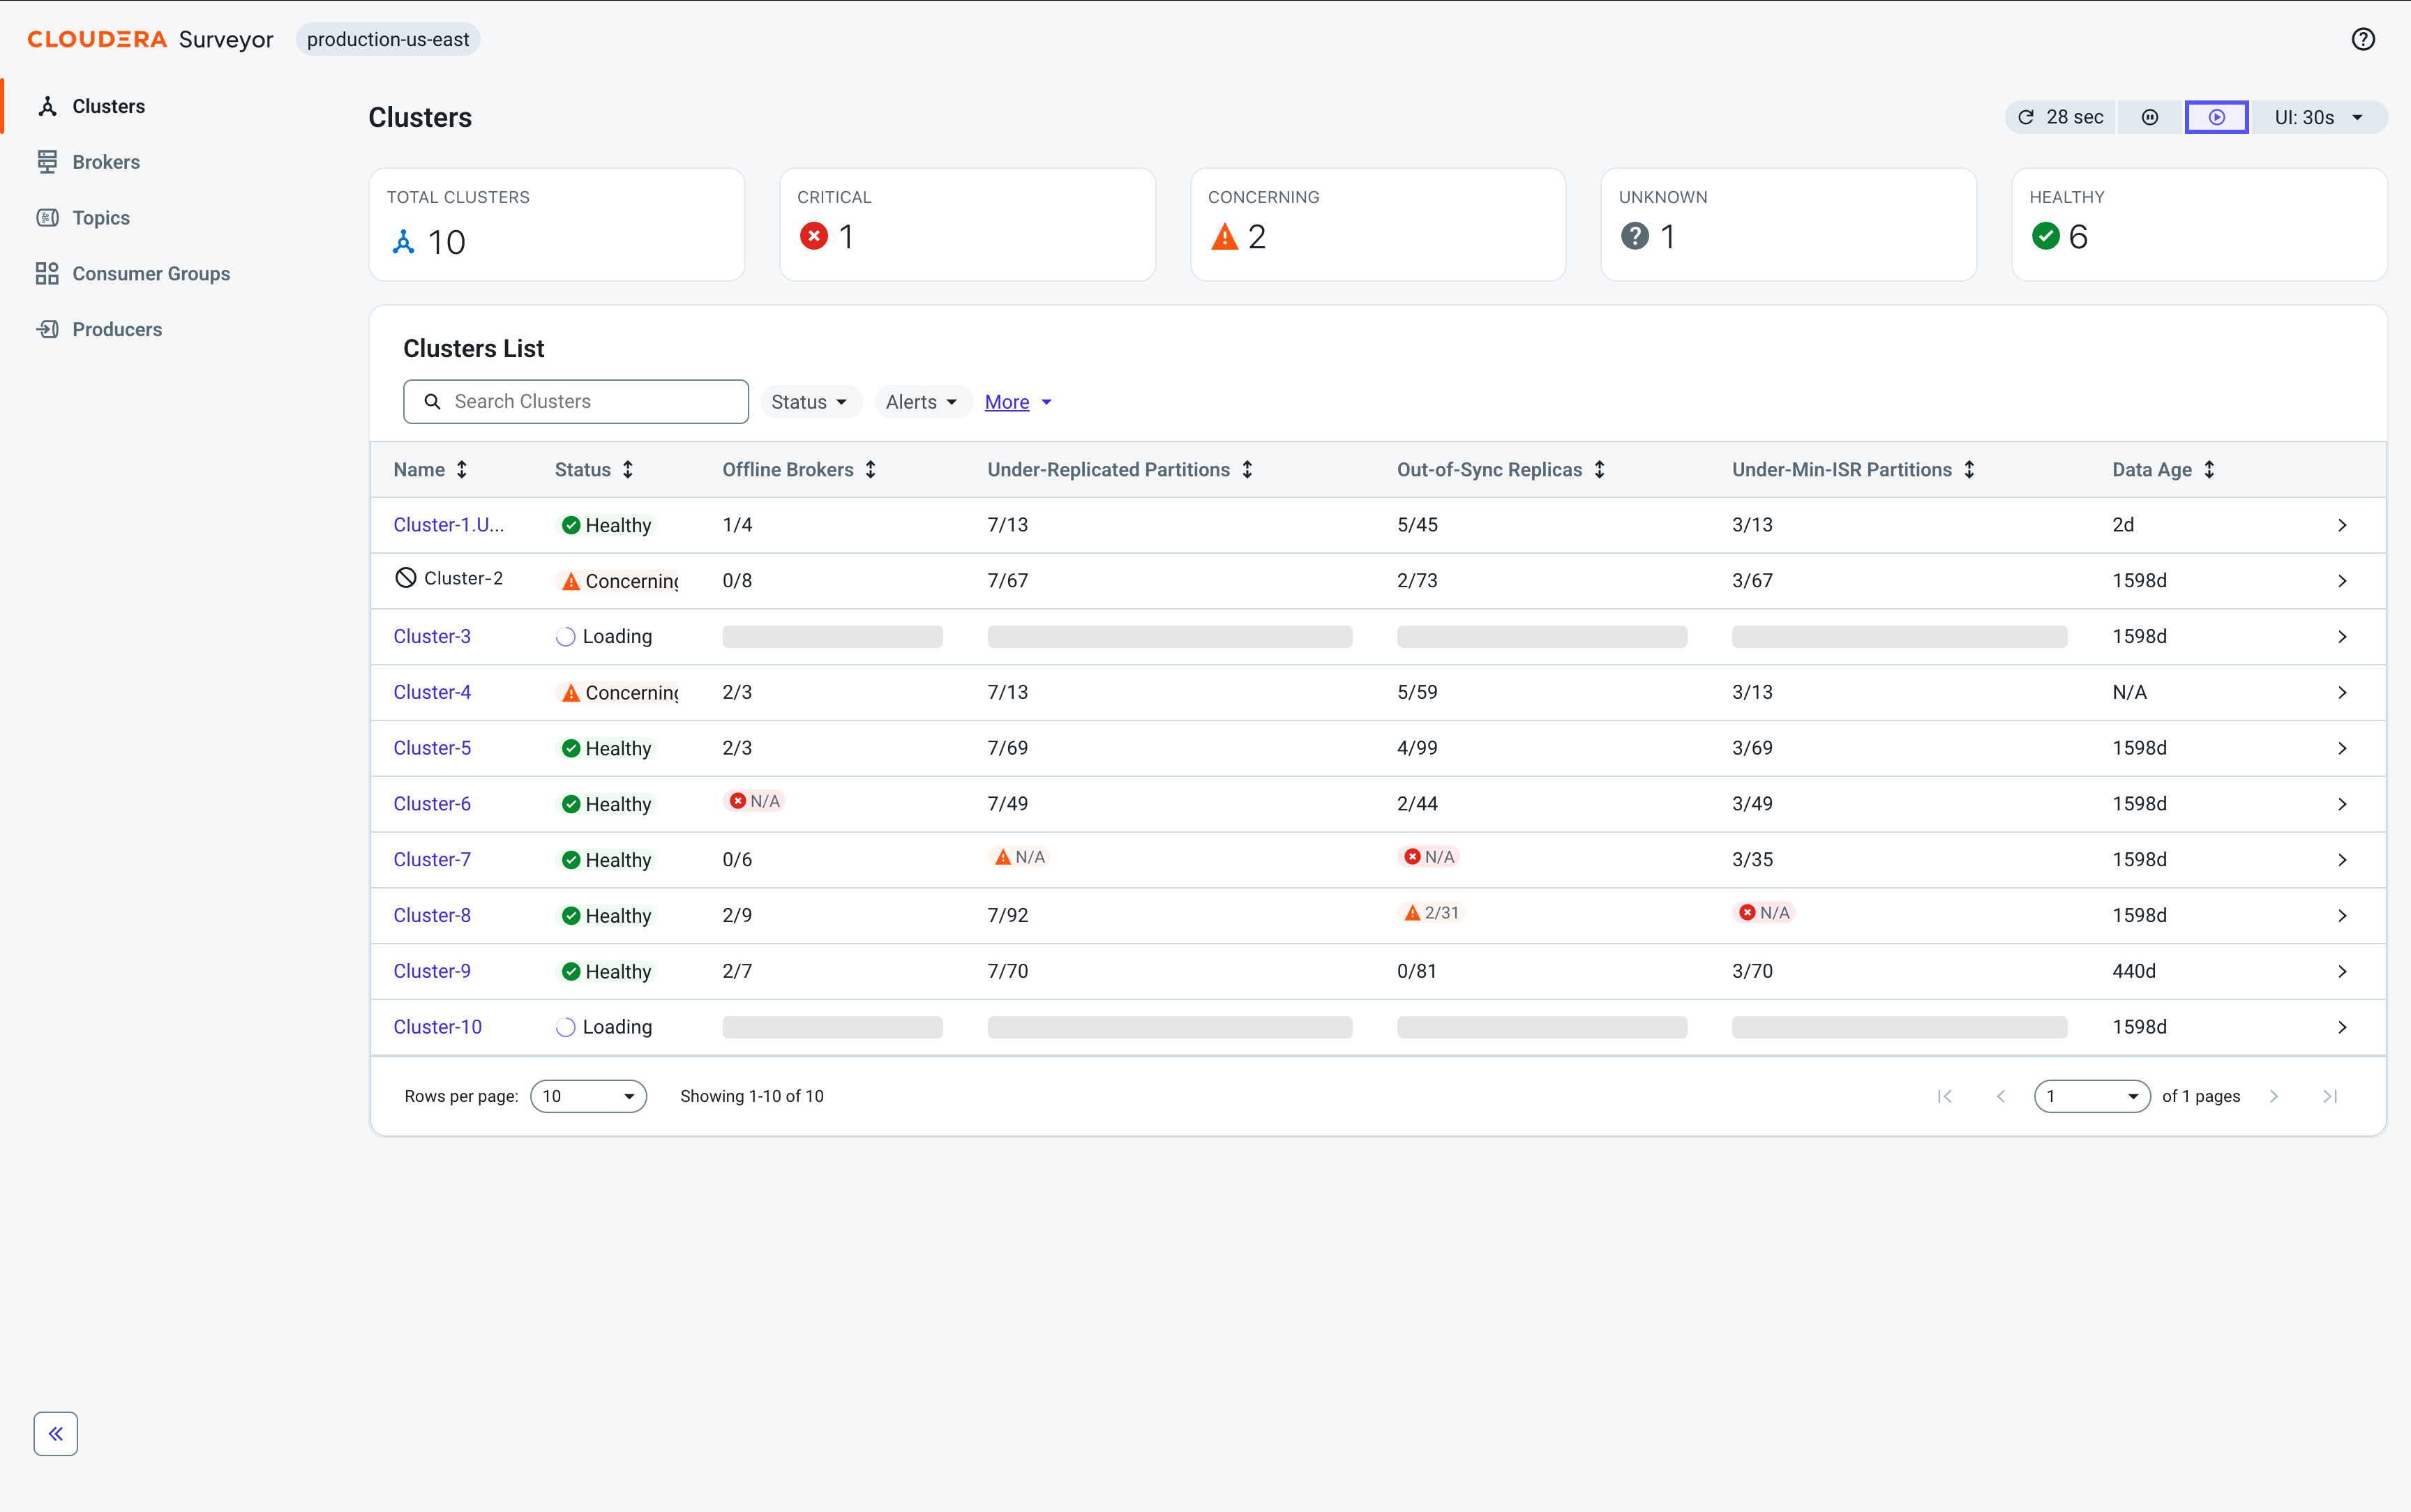Screen dimensions: 2411x1512
Task: Focus the Search Clusters field
Action: [x=575, y=401]
